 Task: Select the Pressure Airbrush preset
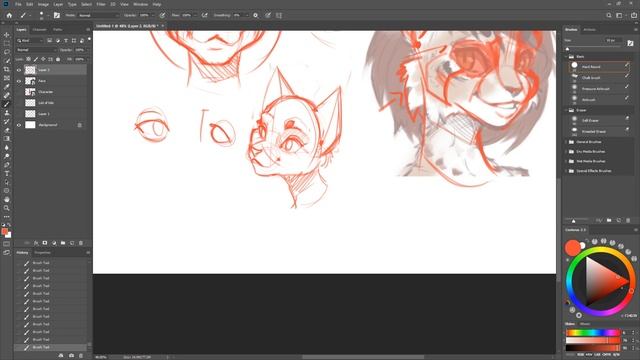[x=600, y=89]
